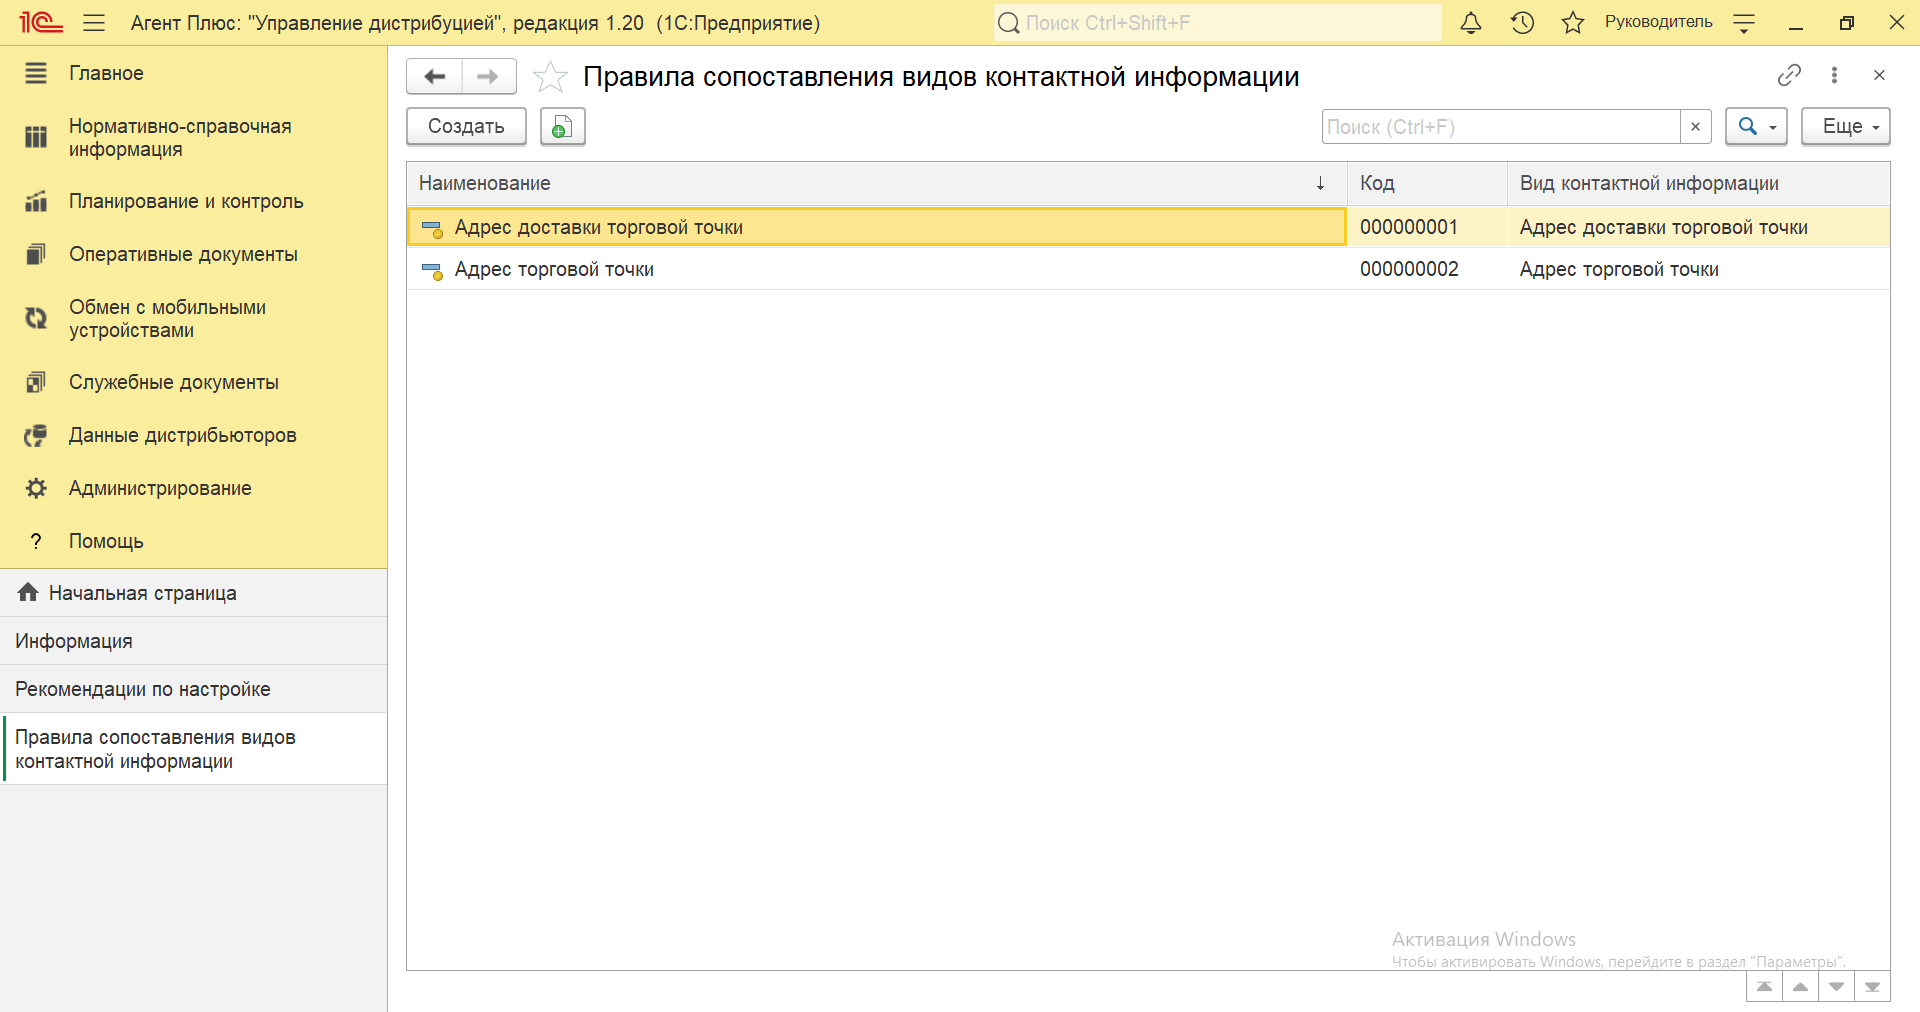Open Обмен с мобильными устройствами section
This screenshot has width=1920, height=1012.
pyautogui.click(x=193, y=319)
